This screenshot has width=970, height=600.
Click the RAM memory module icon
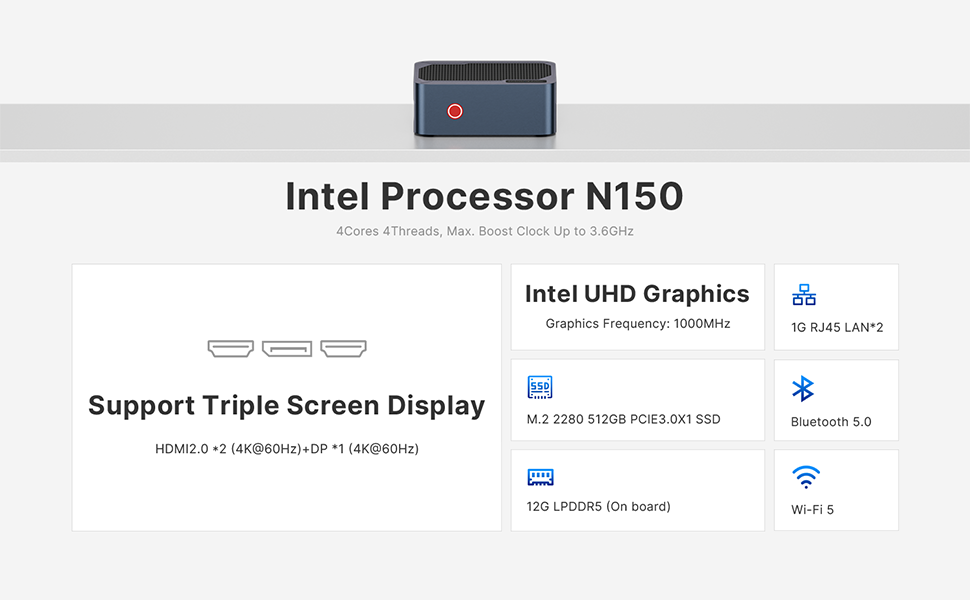[540, 477]
